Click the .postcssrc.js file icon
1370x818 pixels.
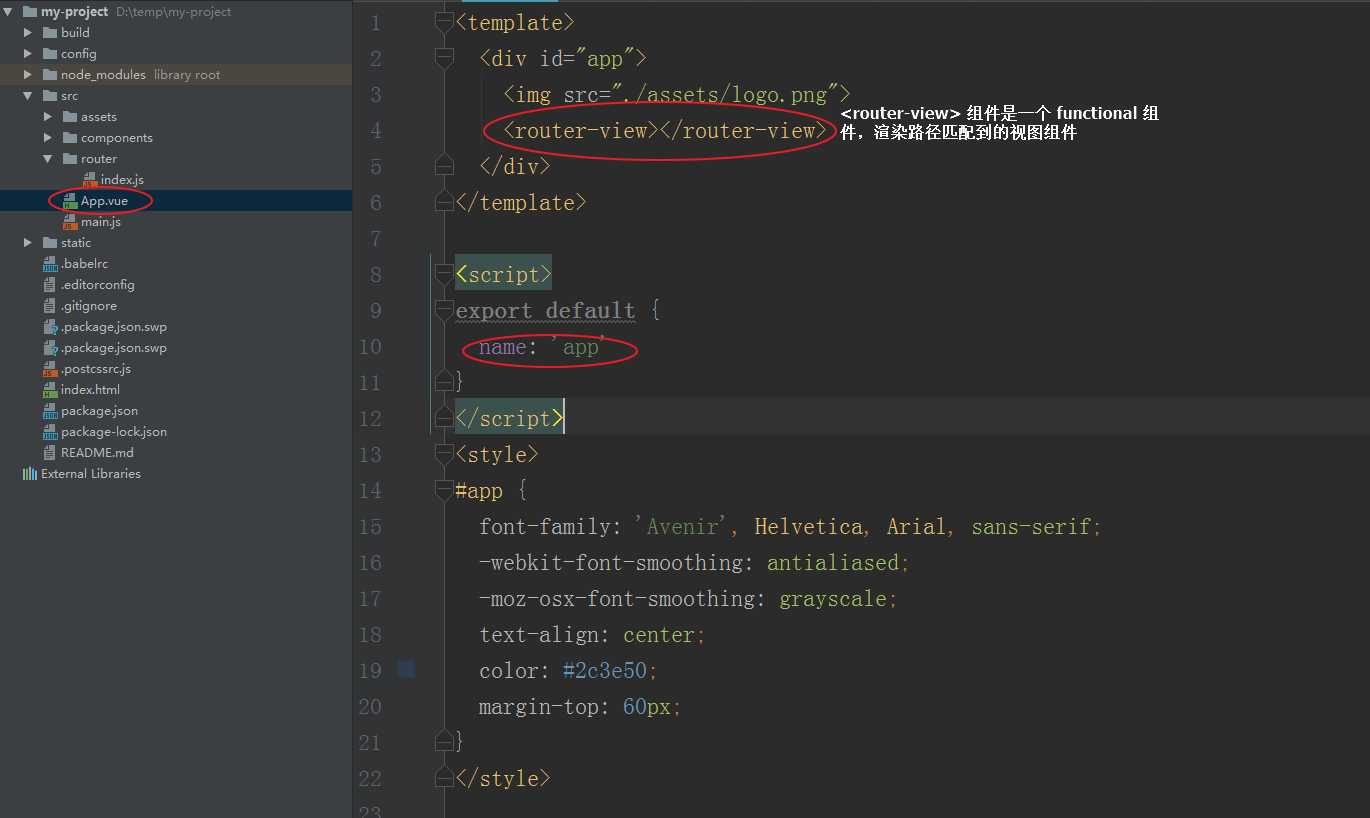50,369
